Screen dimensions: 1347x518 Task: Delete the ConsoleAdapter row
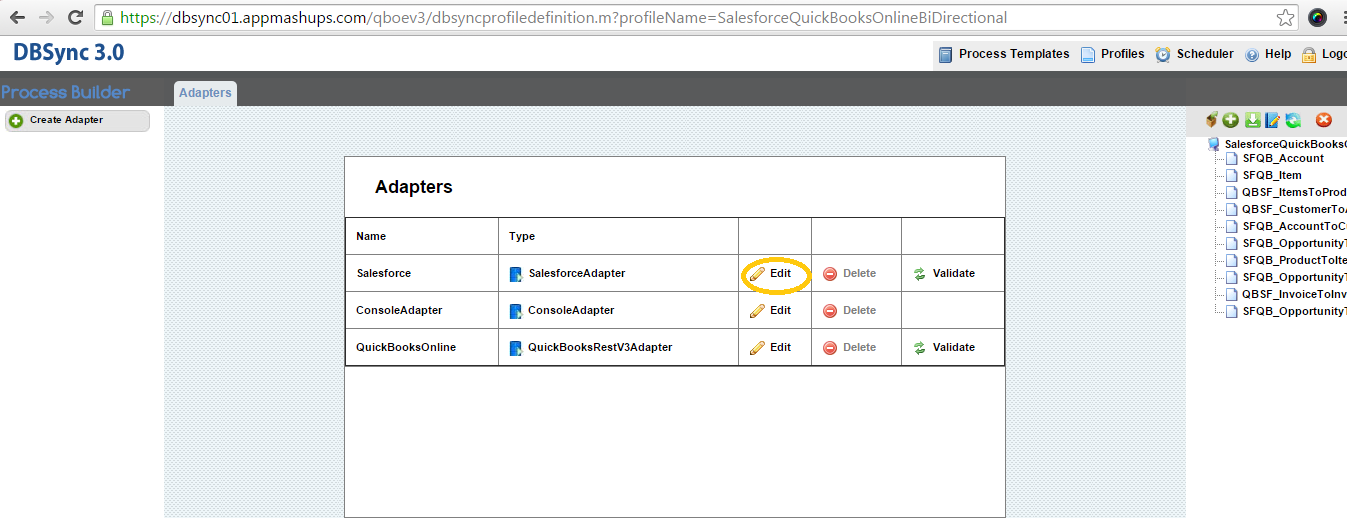tap(849, 310)
